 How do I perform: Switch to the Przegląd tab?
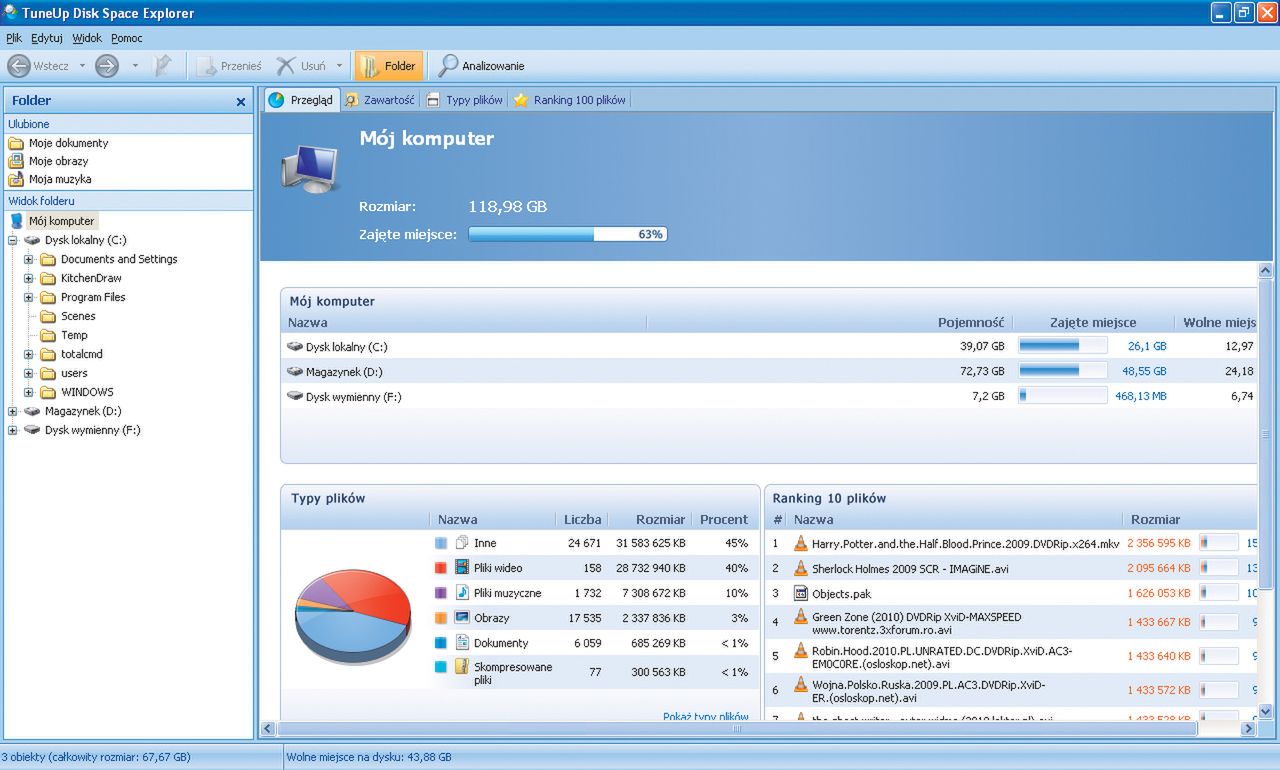(302, 100)
